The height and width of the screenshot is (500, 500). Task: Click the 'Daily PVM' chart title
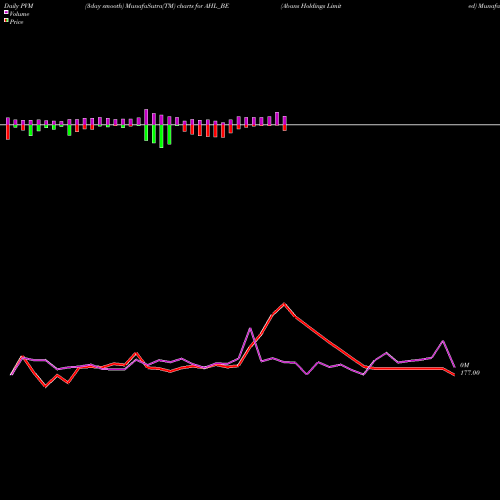tap(19, 6)
